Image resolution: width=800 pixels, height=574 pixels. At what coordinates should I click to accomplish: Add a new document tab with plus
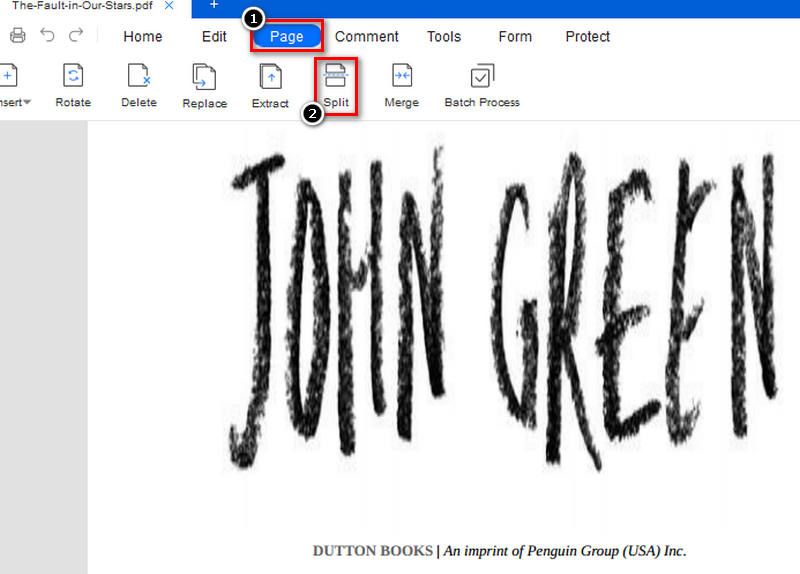(x=214, y=5)
